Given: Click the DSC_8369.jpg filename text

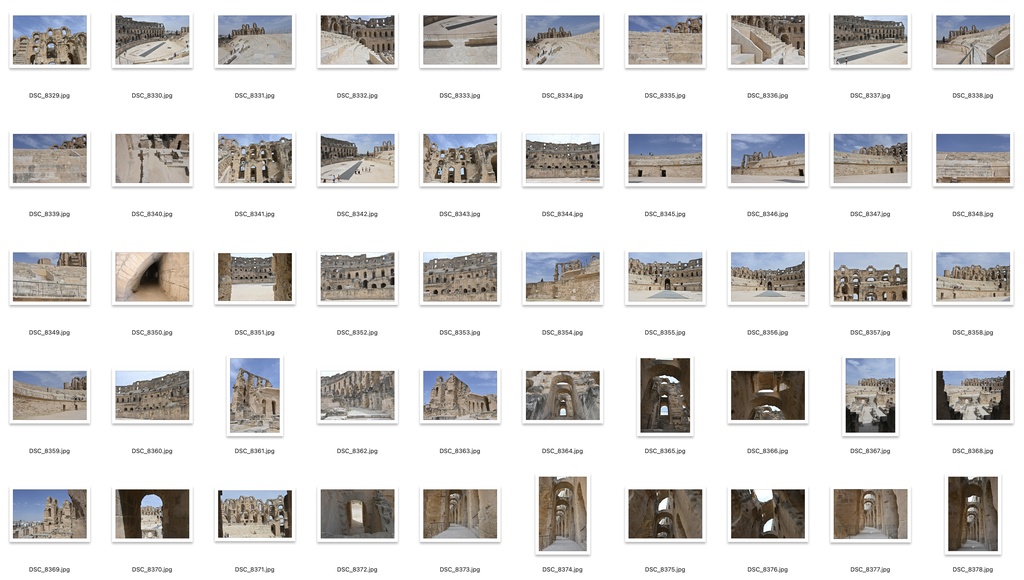Looking at the screenshot, I should point(49,568).
